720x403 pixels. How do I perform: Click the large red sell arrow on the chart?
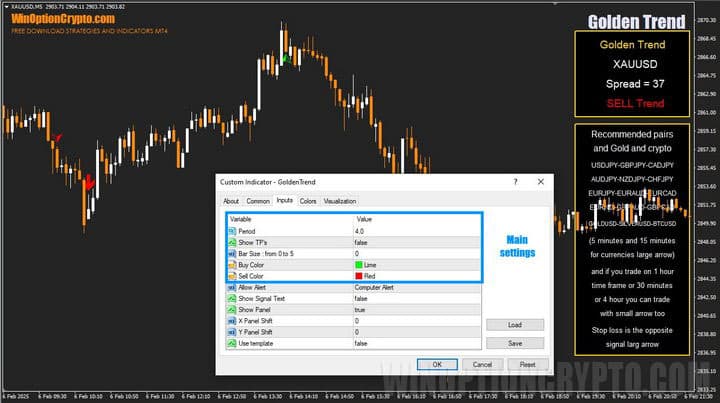pyautogui.click(x=90, y=182)
